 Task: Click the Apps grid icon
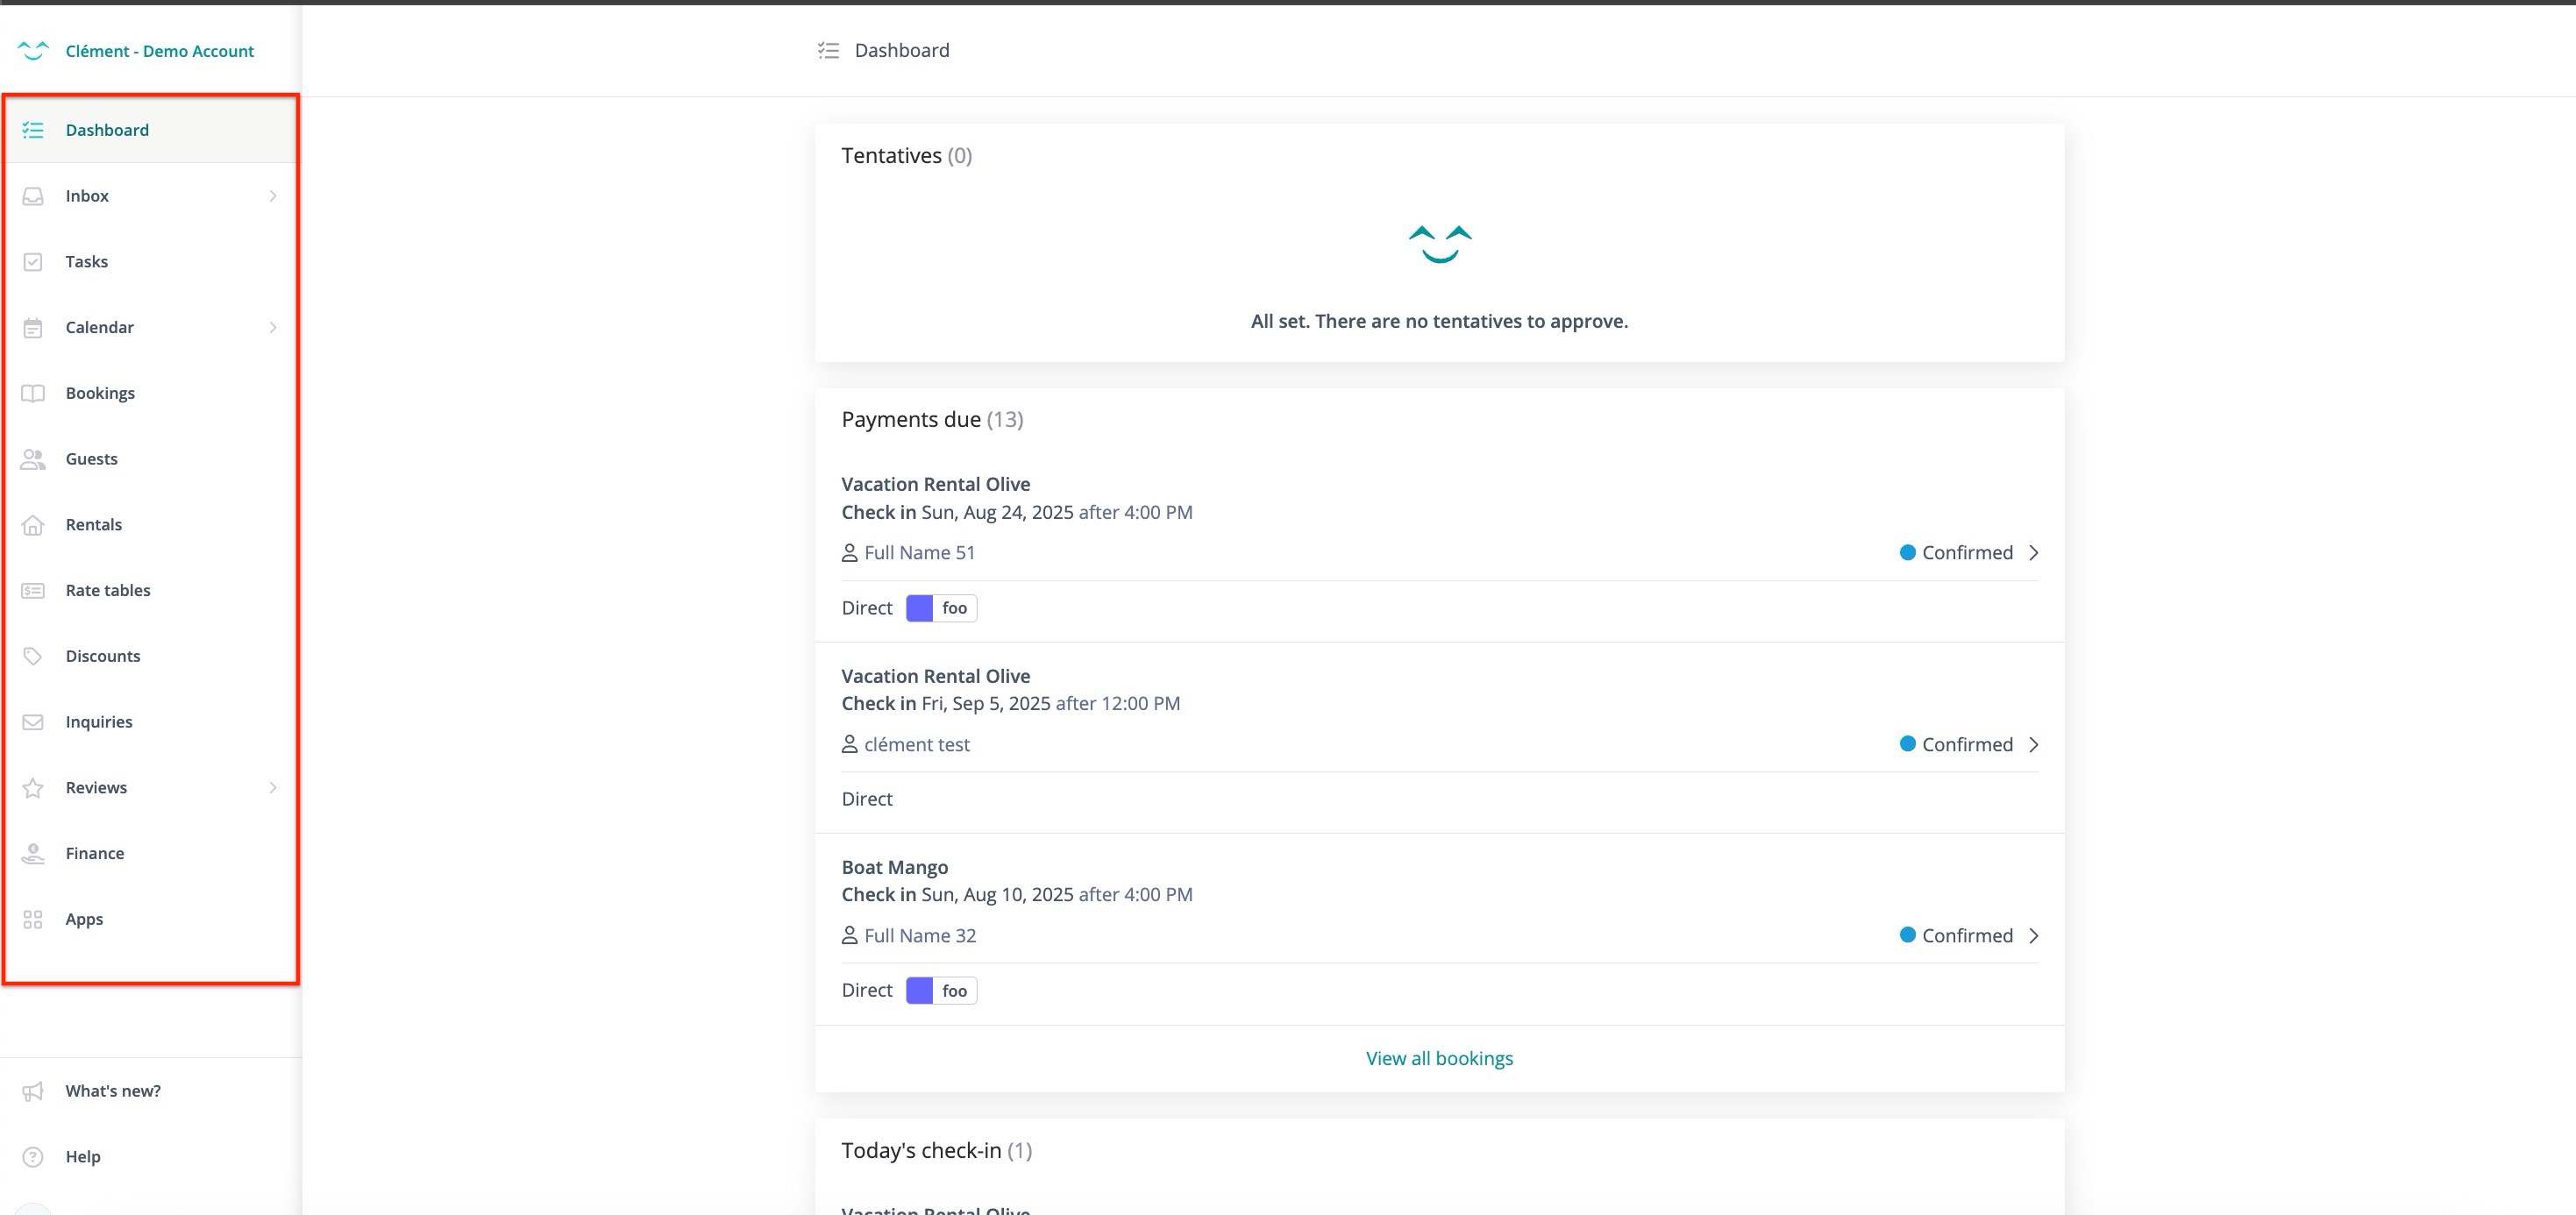33,919
